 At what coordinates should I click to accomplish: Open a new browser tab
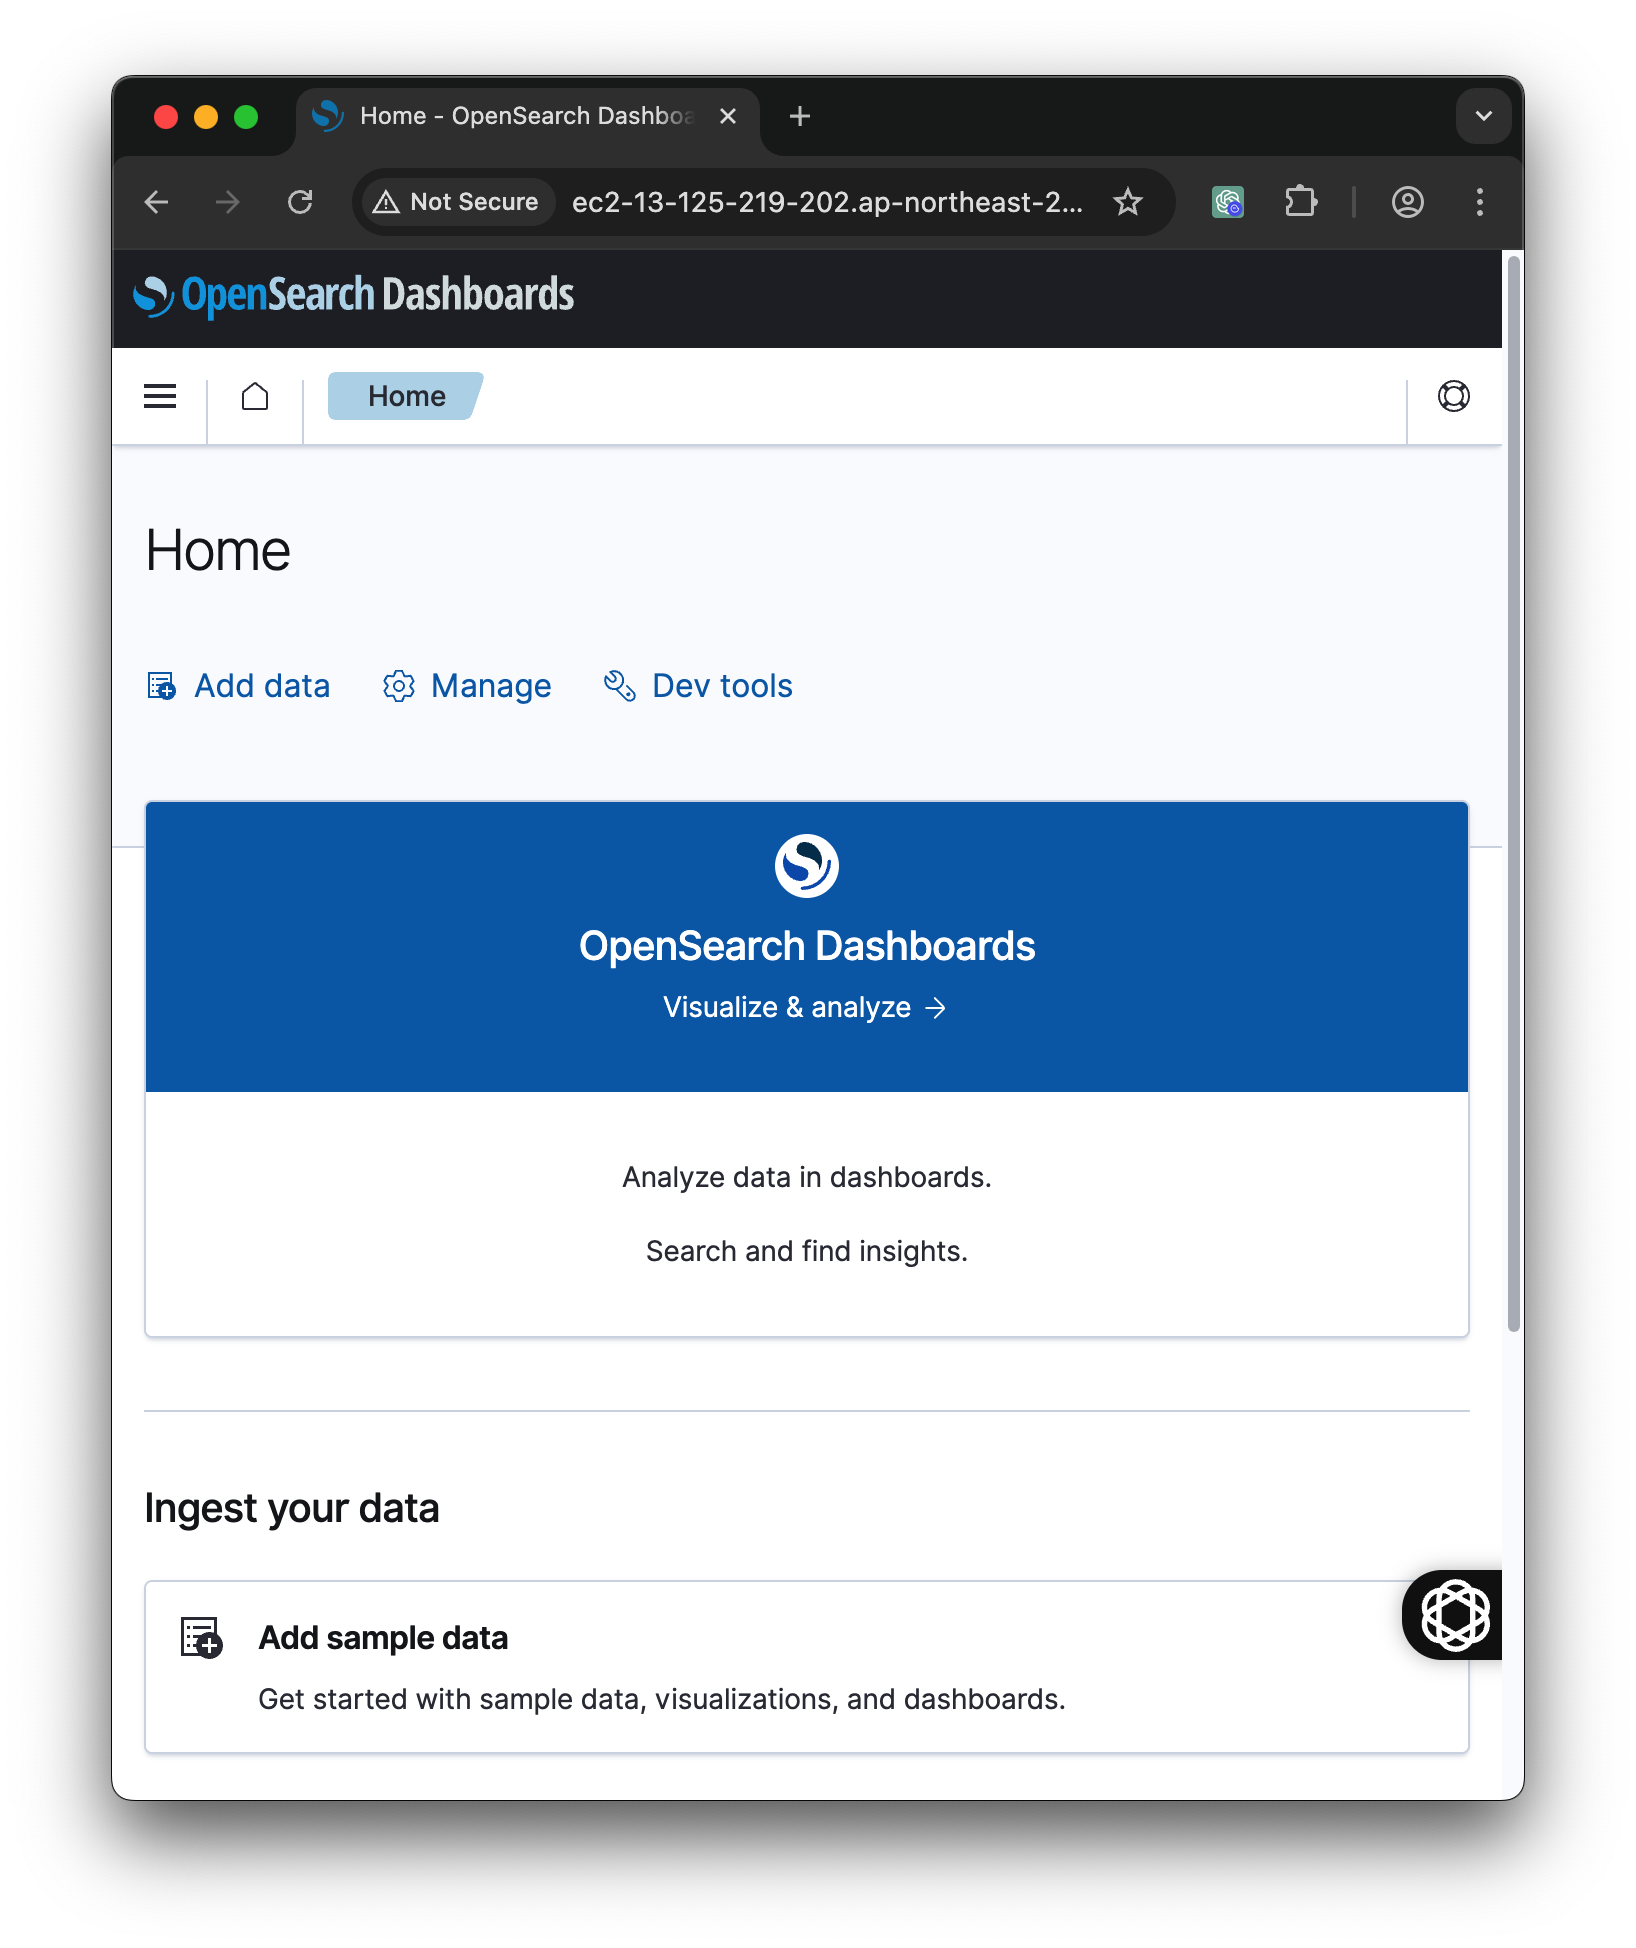pos(800,117)
